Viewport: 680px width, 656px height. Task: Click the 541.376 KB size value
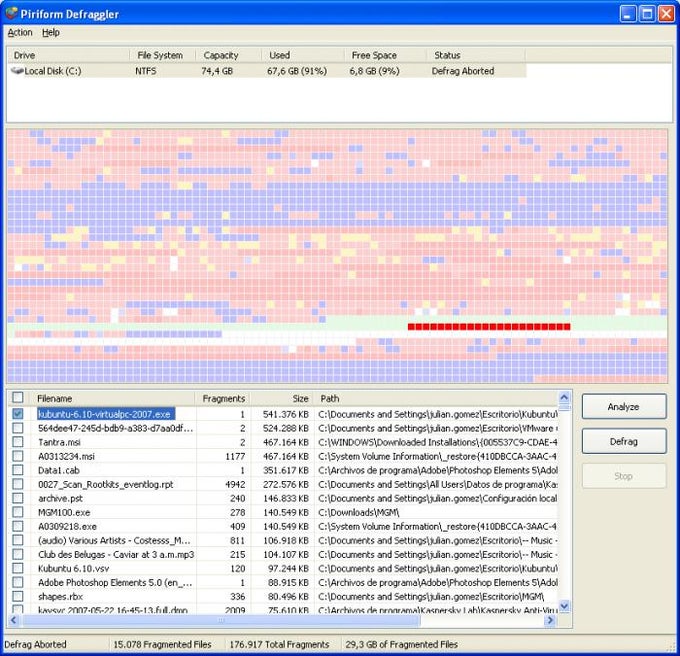[x=285, y=414]
